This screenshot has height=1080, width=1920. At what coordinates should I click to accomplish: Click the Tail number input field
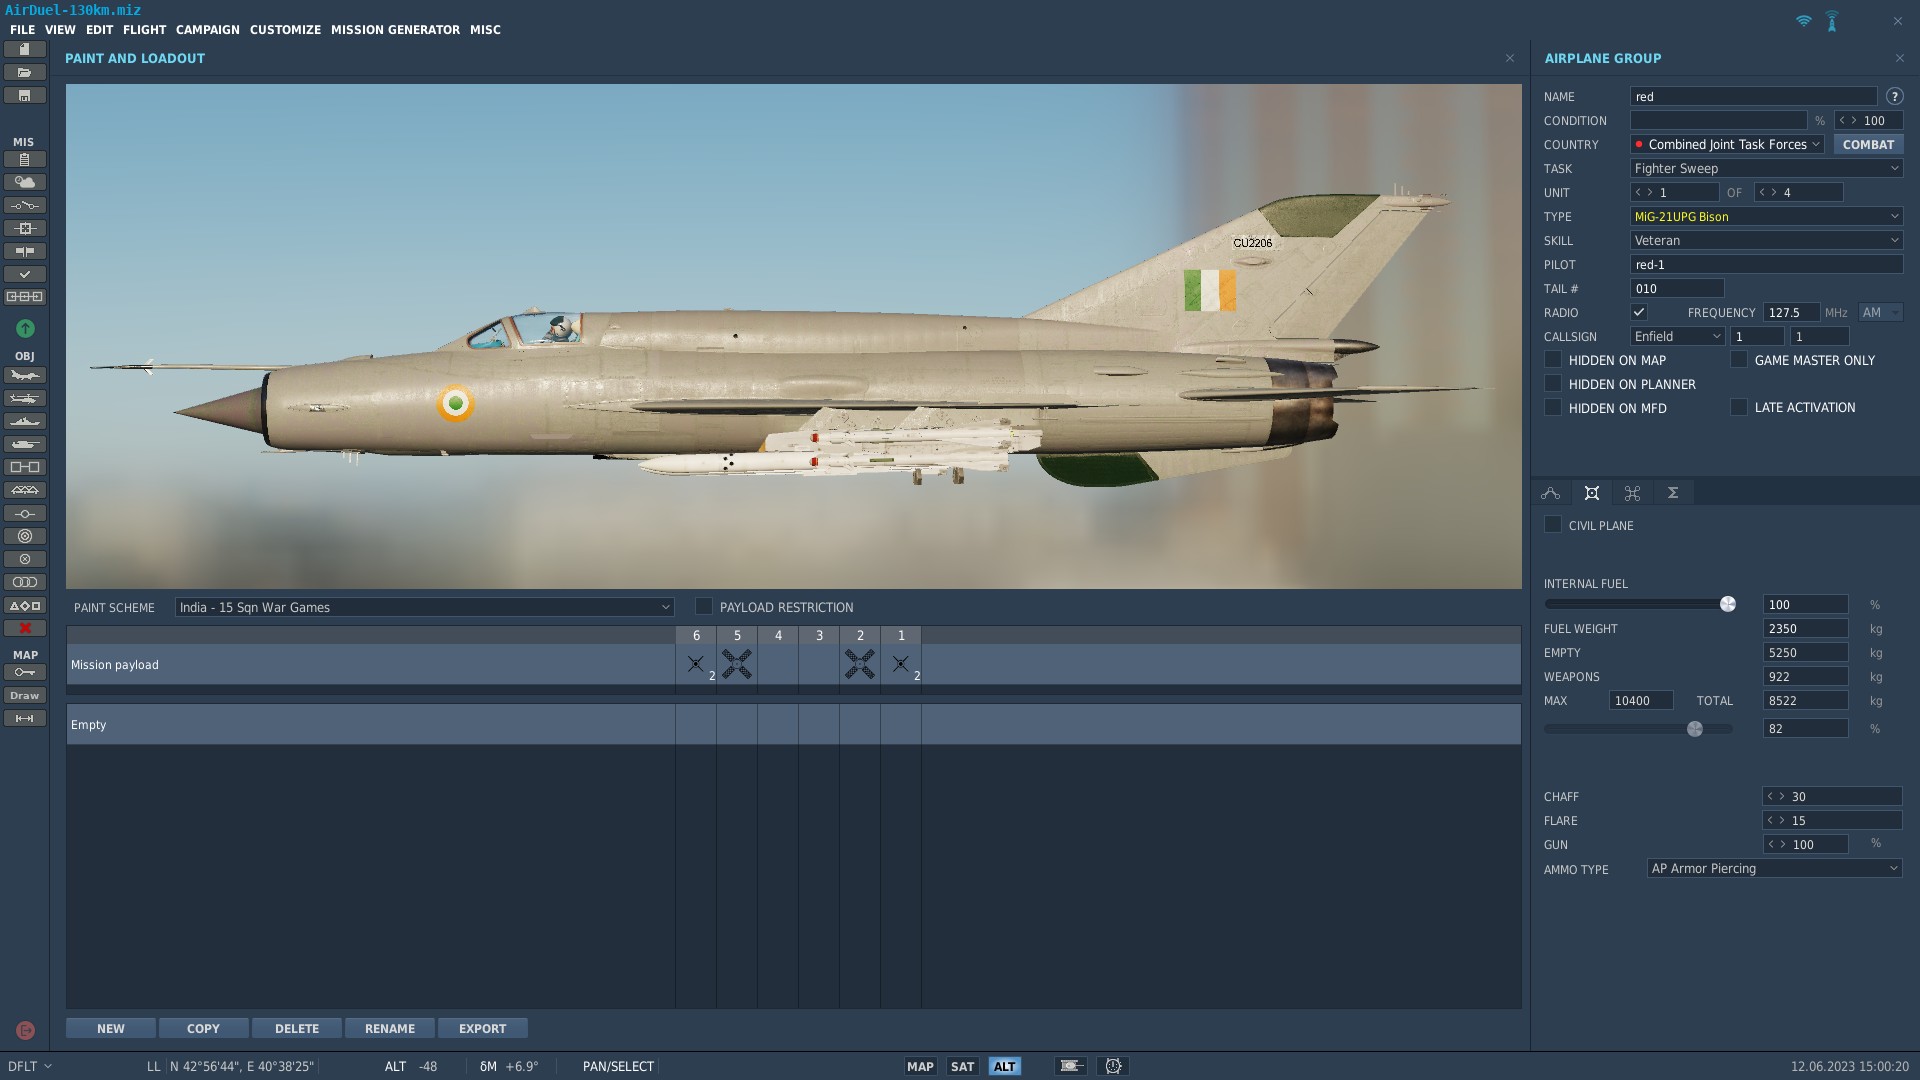[x=1677, y=289]
